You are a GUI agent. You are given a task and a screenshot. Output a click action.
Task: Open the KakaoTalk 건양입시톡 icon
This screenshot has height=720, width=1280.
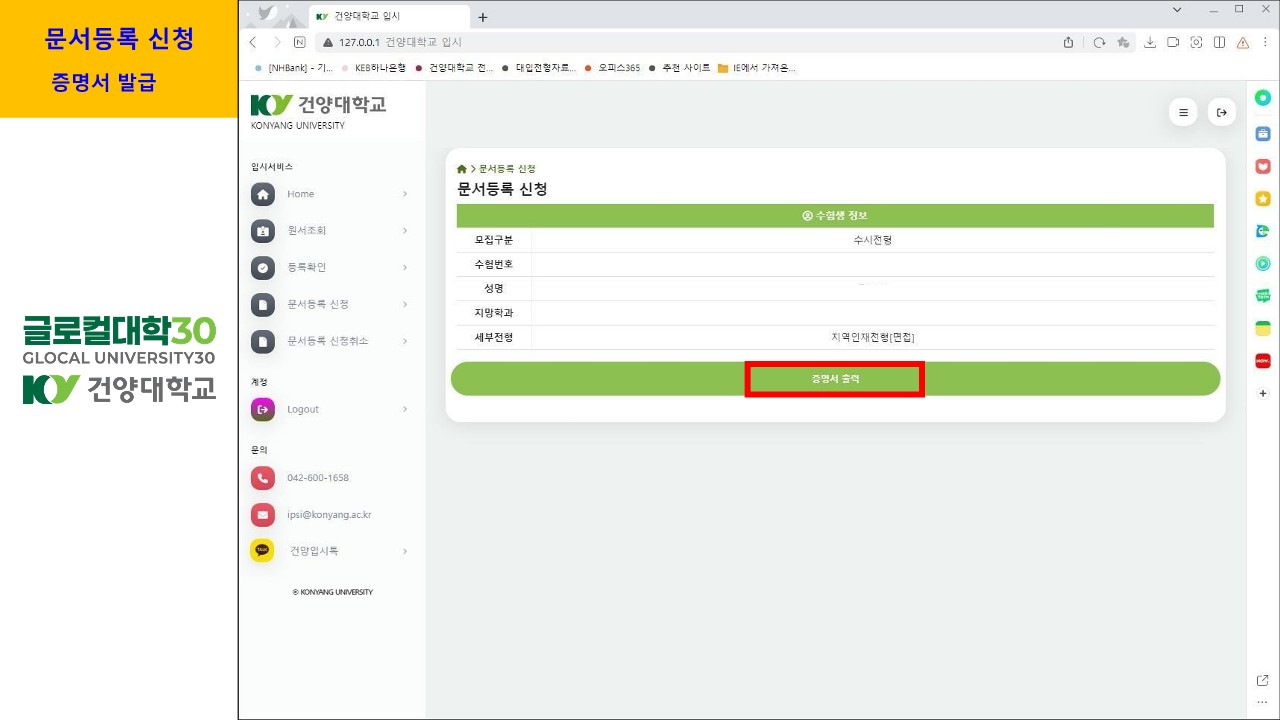click(262, 551)
